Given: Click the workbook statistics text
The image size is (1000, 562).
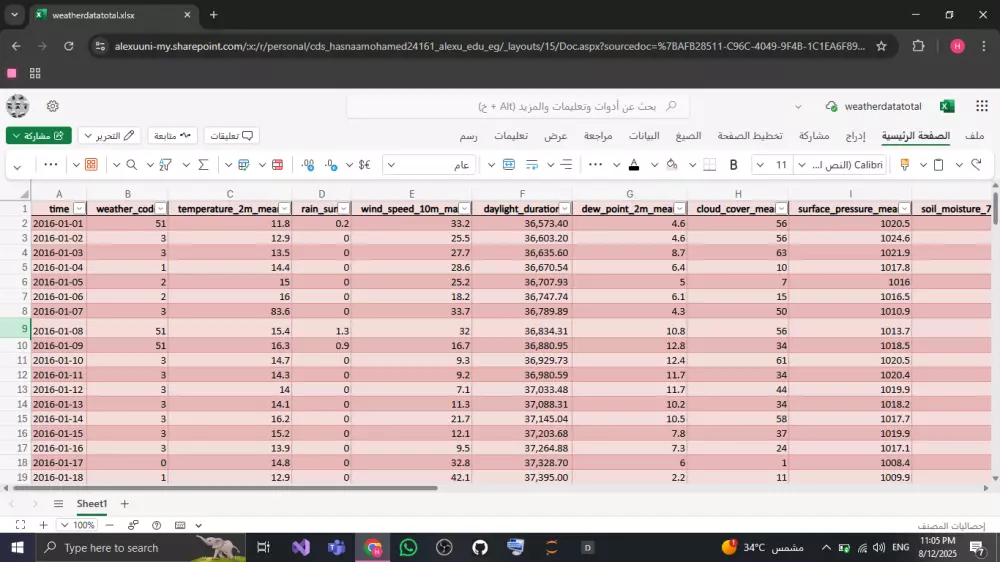Looking at the screenshot, I should (x=951, y=526).
